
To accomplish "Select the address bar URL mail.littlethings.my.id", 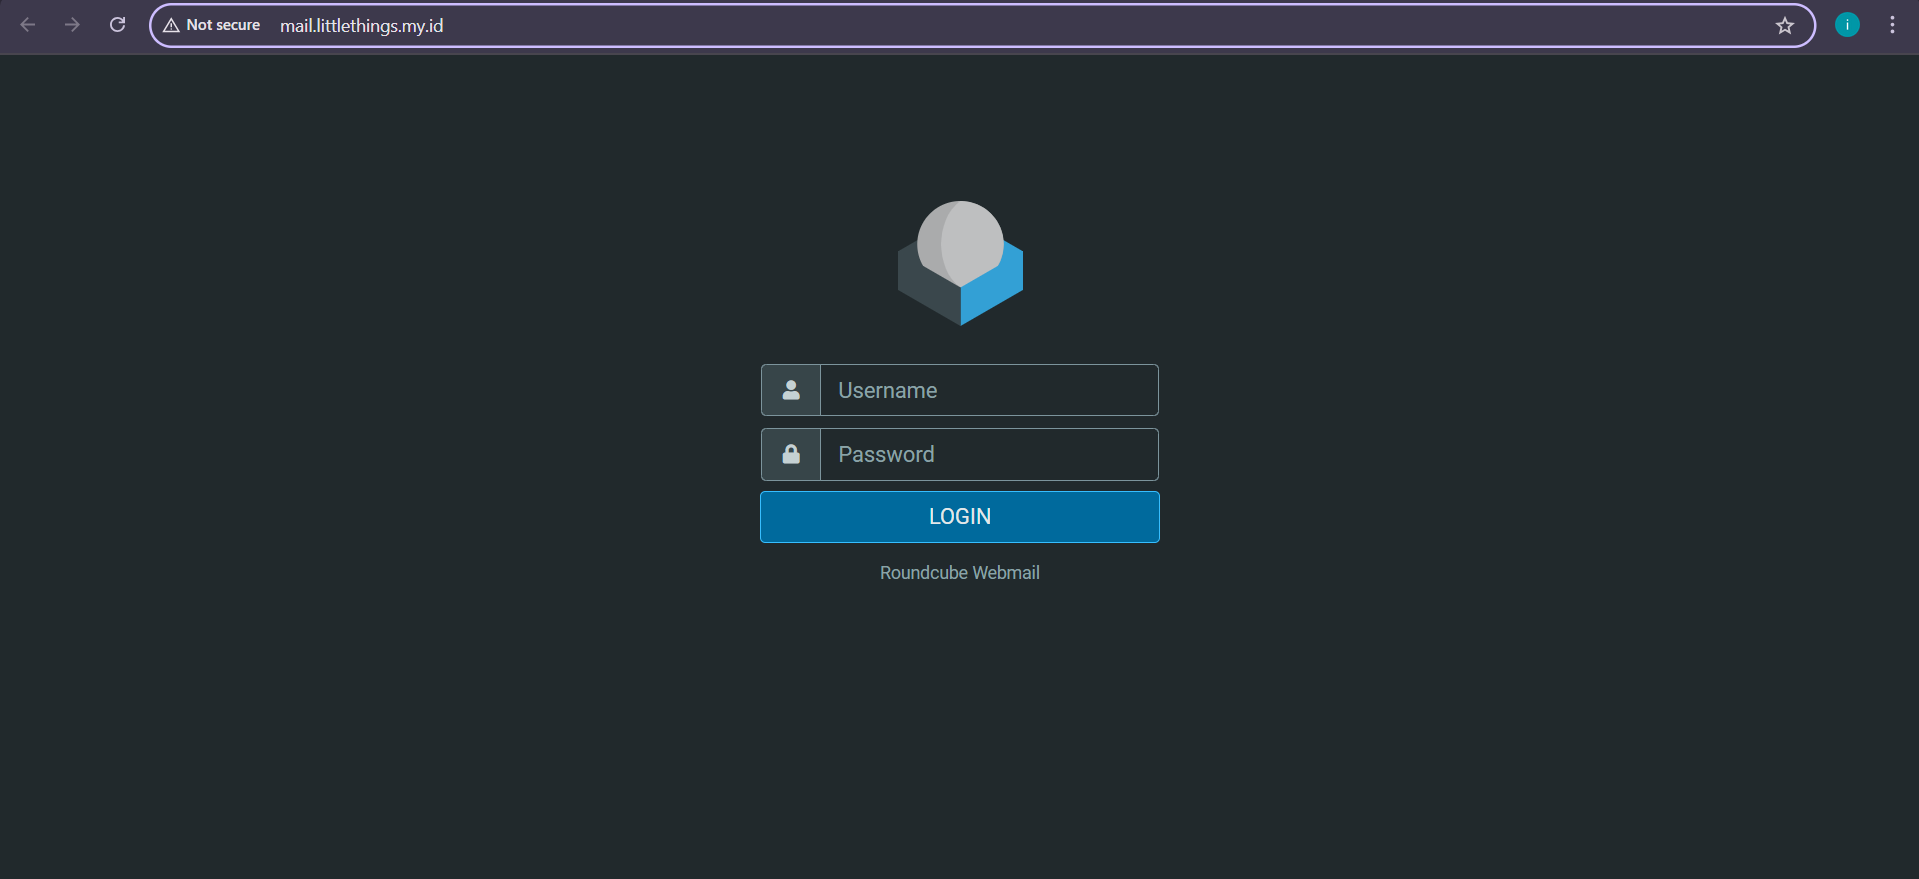I will (x=361, y=26).
